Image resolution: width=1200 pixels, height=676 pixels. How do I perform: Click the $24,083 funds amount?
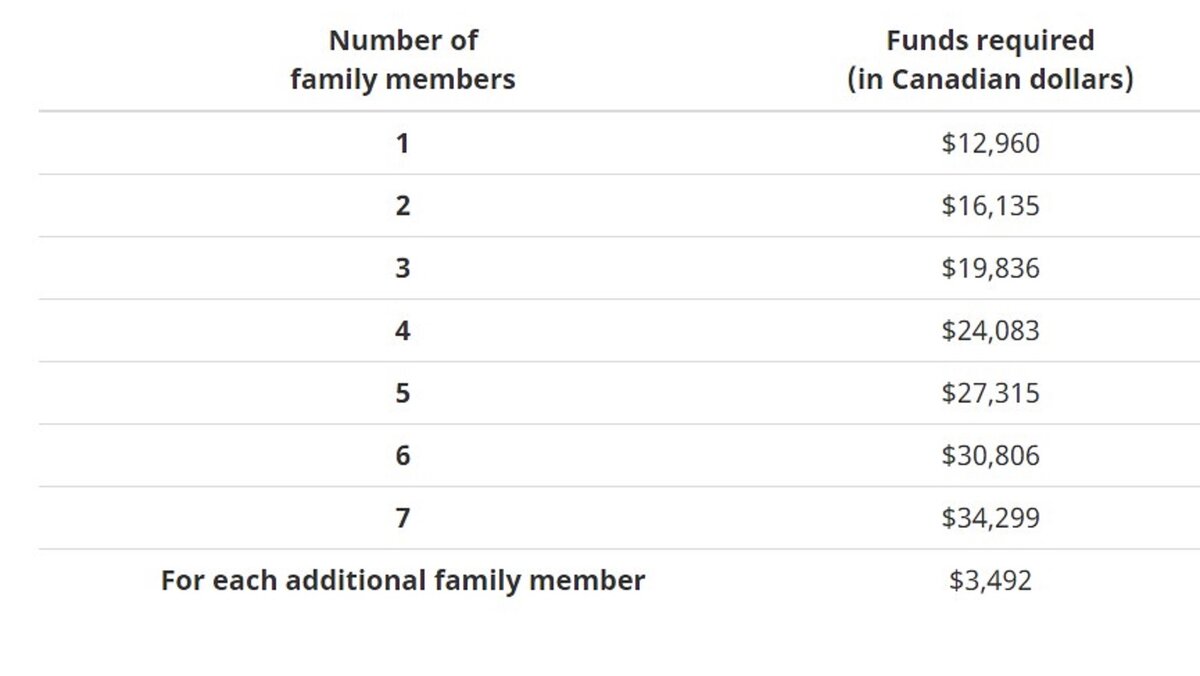[x=990, y=331]
